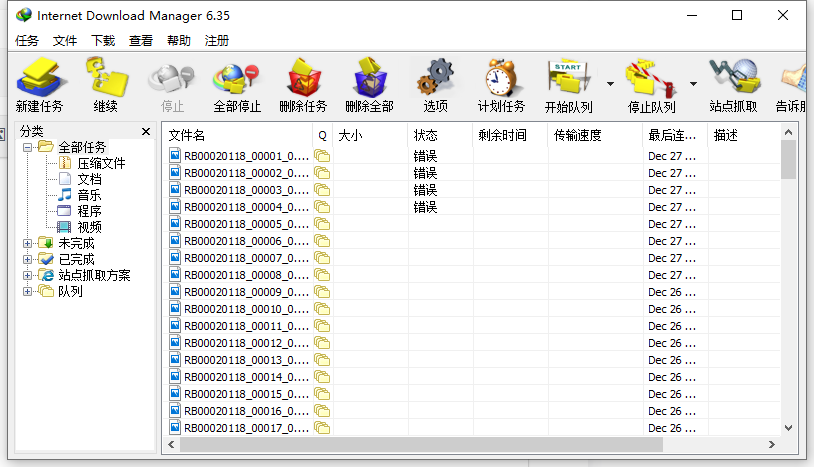Open the 文件 menu
This screenshot has width=814, height=467.
(x=65, y=40)
